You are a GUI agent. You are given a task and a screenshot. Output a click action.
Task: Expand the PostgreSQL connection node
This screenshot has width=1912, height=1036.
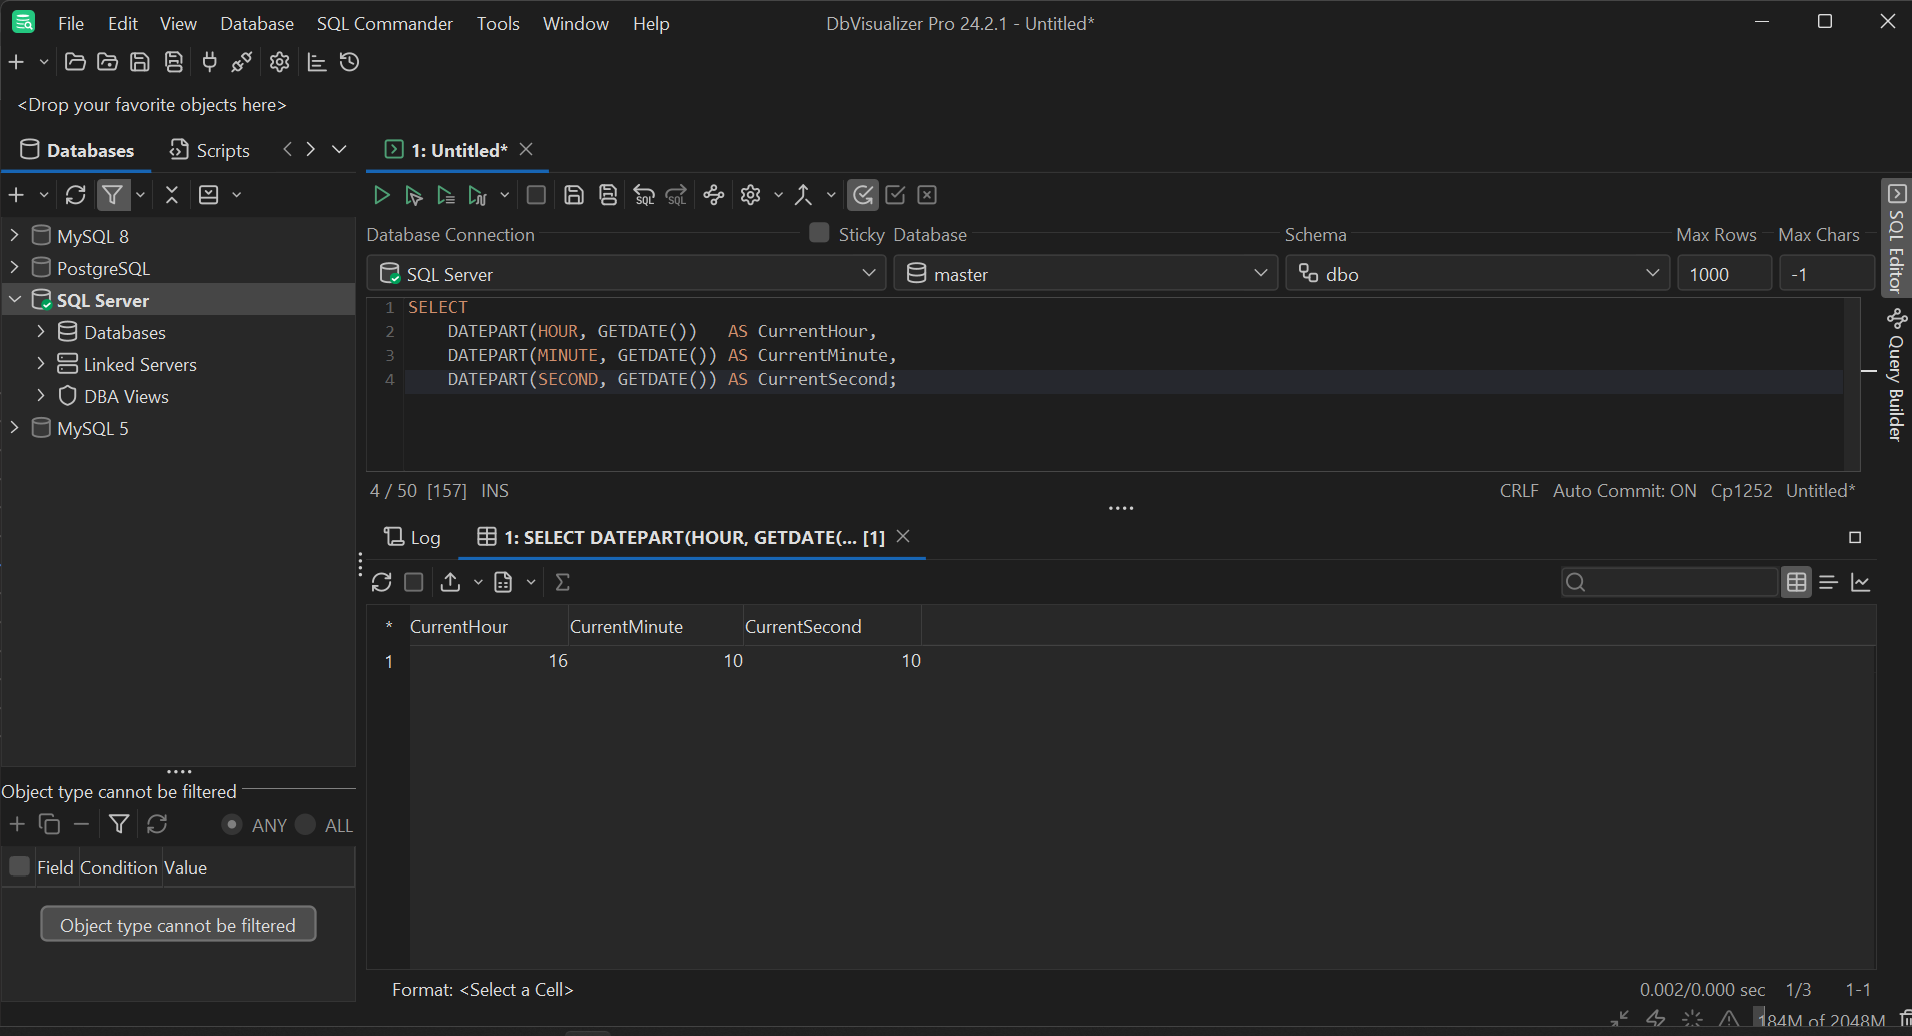click(14, 267)
